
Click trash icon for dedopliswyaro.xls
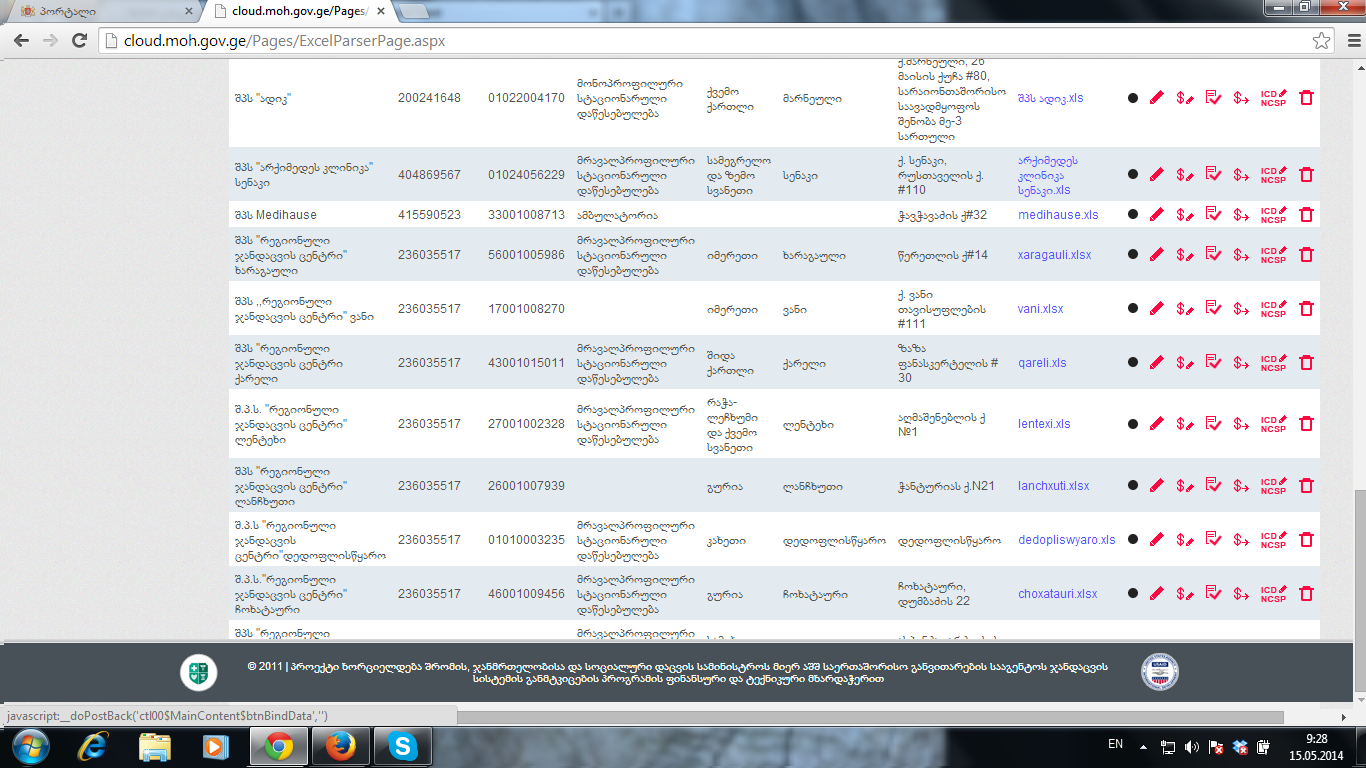point(1306,540)
